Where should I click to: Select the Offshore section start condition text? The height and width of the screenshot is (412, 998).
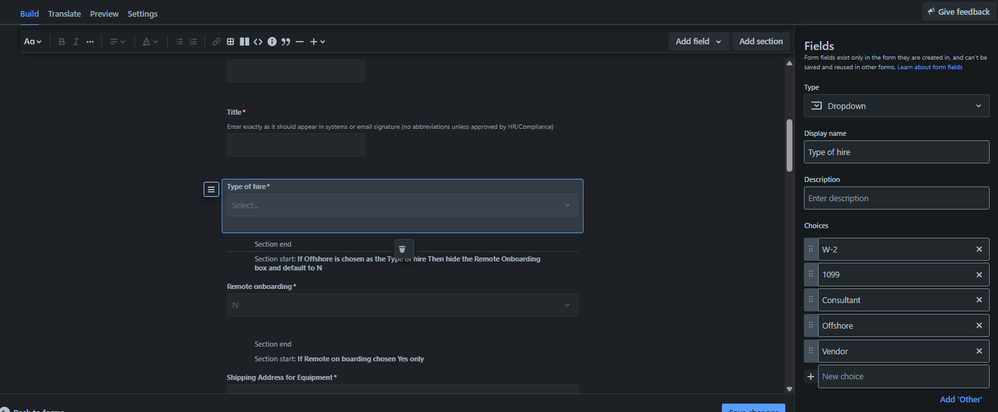pyautogui.click(x=398, y=264)
